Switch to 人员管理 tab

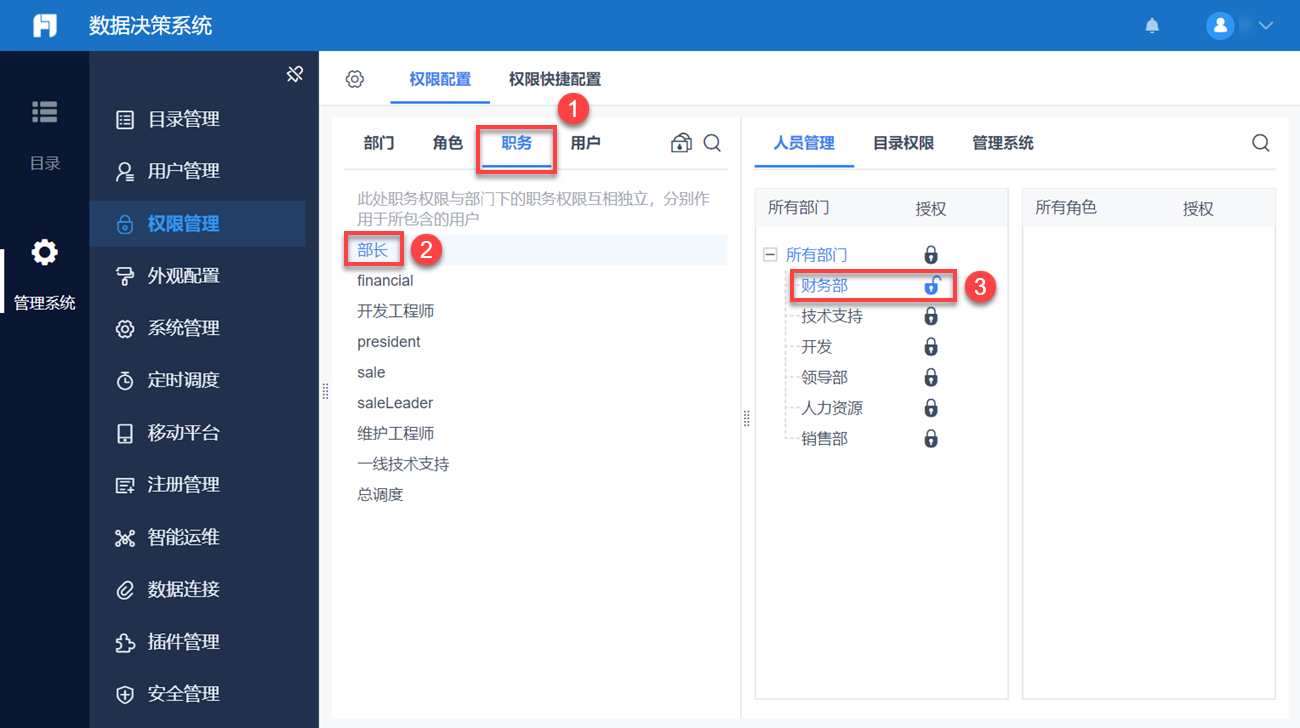(804, 143)
